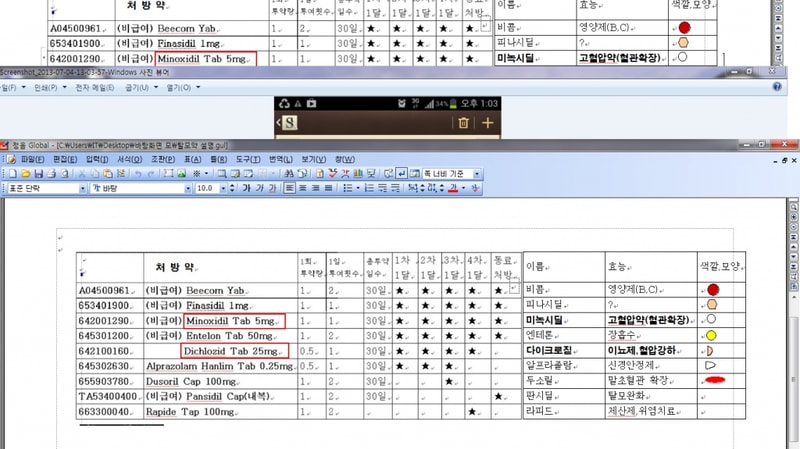Viewport: 800px width, 449px height.
Task: Open the 번역(L) menu
Action: (281, 160)
